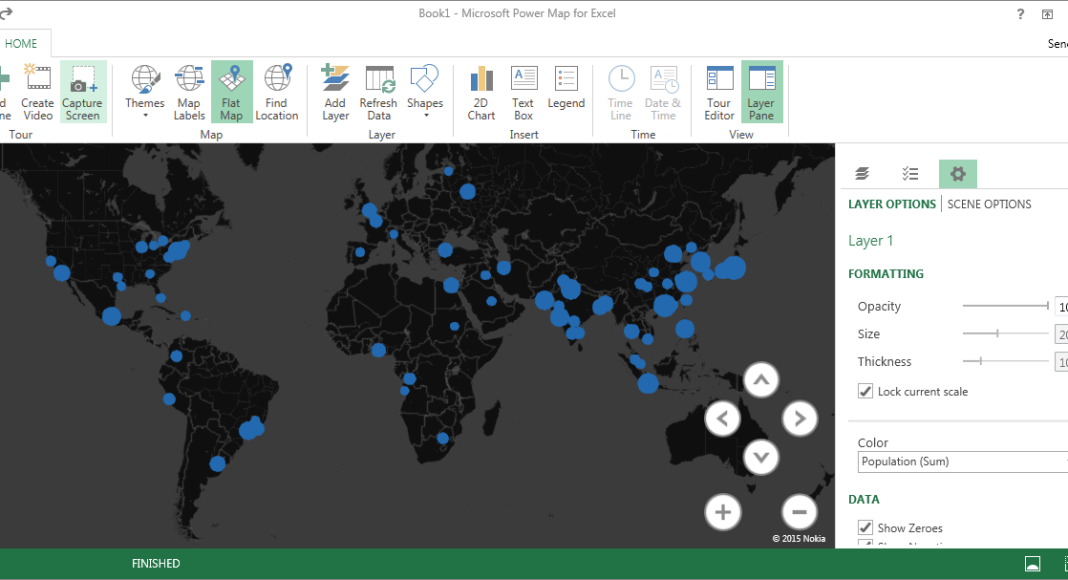Select the HOME ribbon tab

pos(21,44)
